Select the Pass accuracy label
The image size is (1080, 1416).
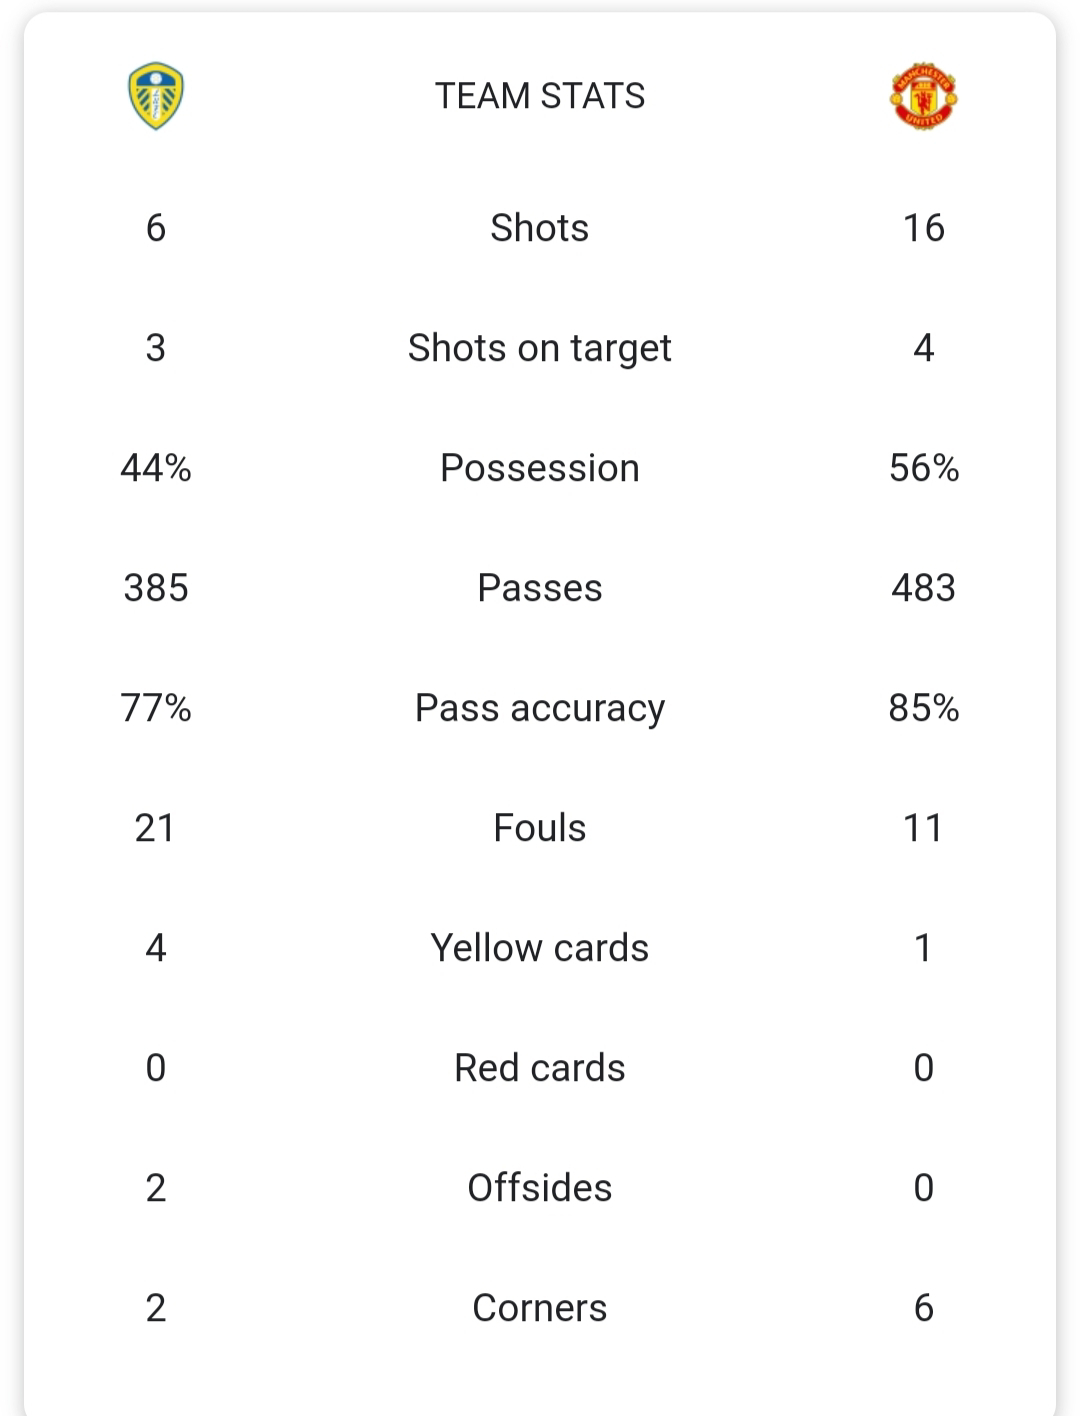(x=540, y=708)
